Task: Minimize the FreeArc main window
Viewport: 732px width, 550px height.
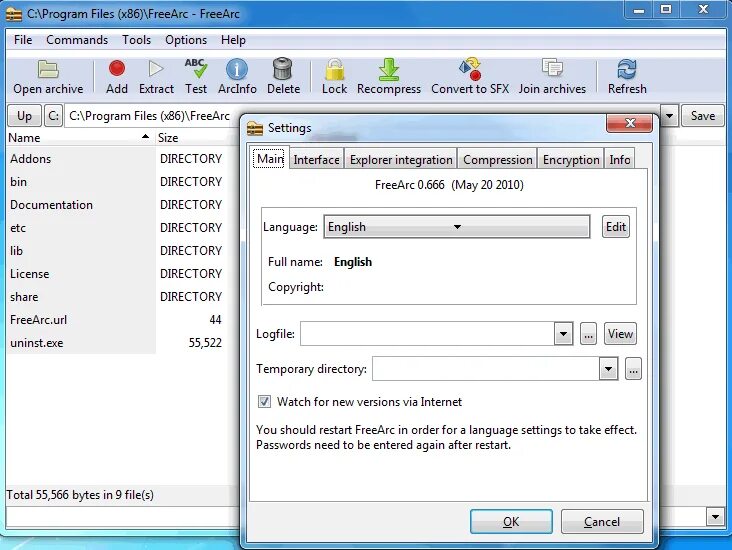Action: tap(639, 10)
